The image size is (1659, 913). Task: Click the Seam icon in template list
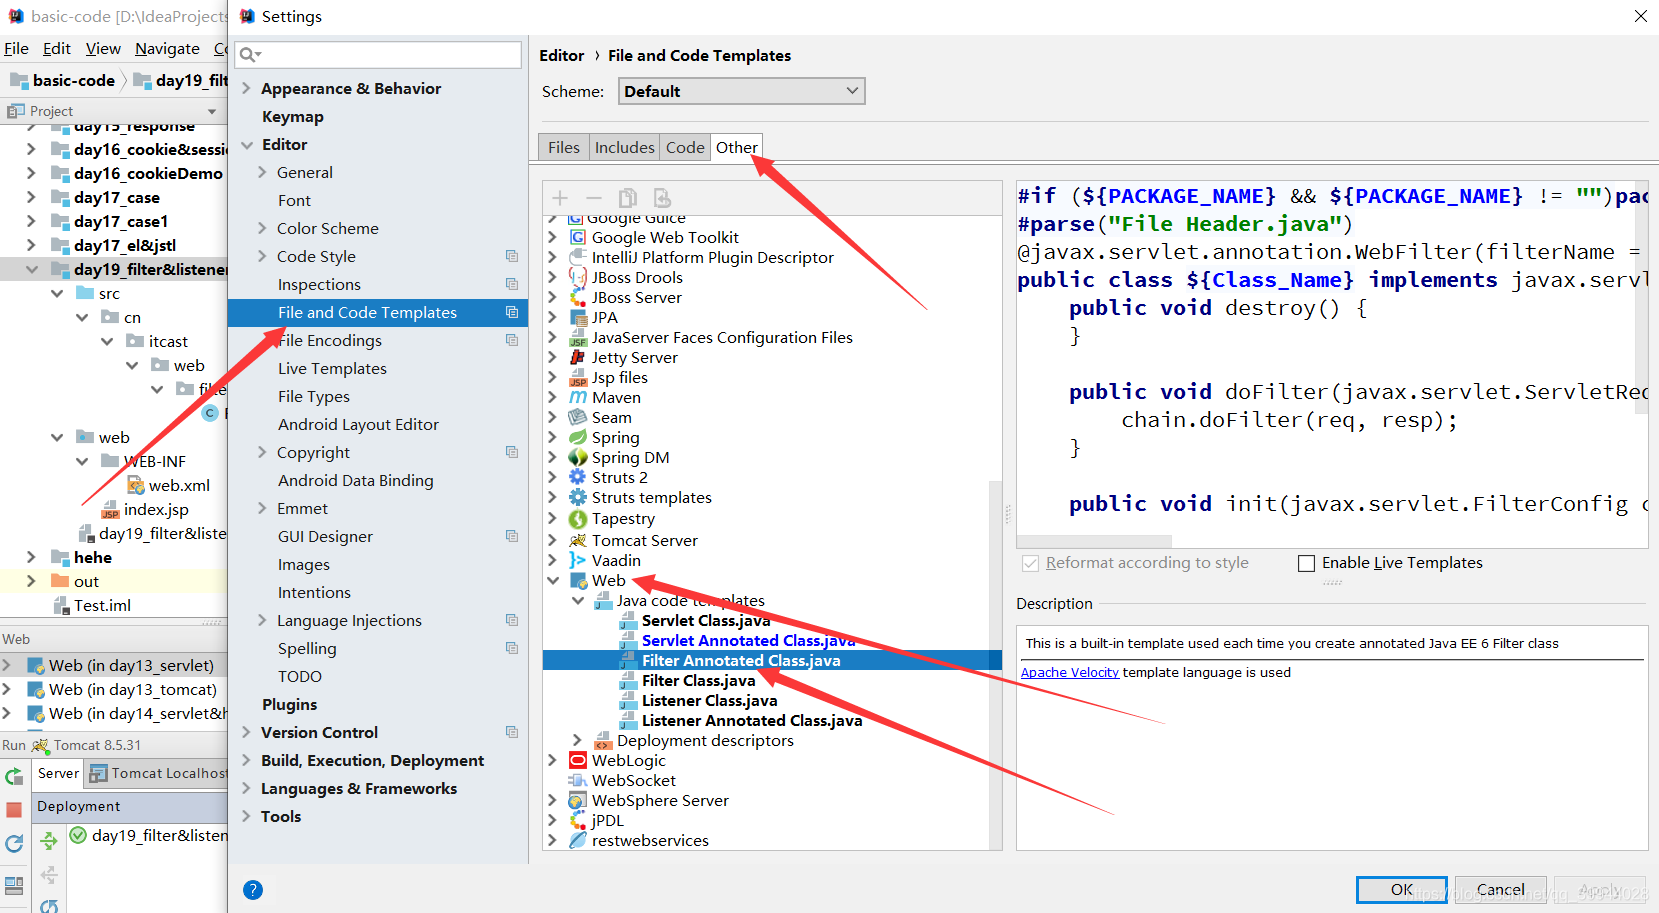point(578,417)
